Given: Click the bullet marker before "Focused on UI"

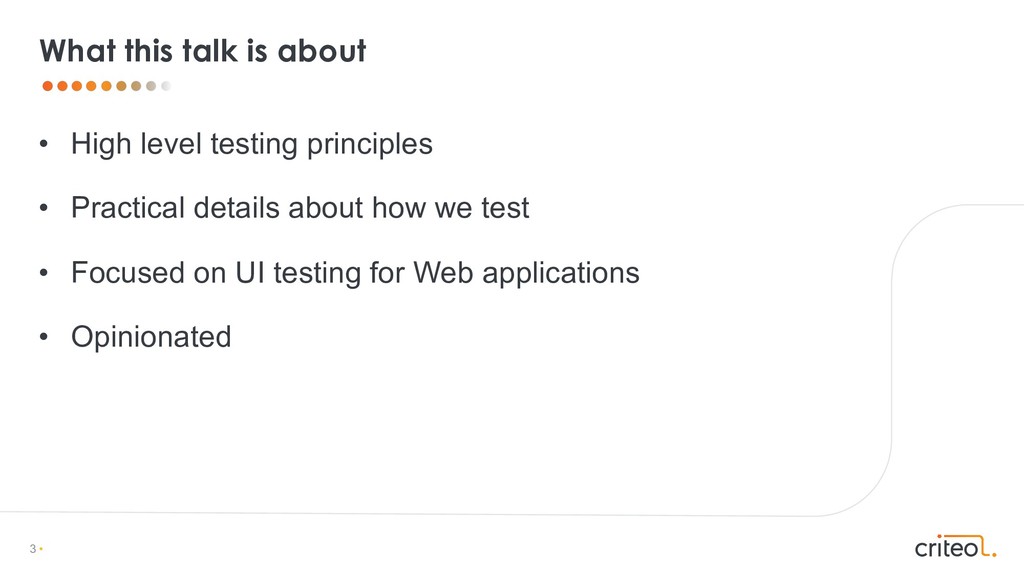Looking at the screenshot, I should pyautogui.click(x=43, y=273).
